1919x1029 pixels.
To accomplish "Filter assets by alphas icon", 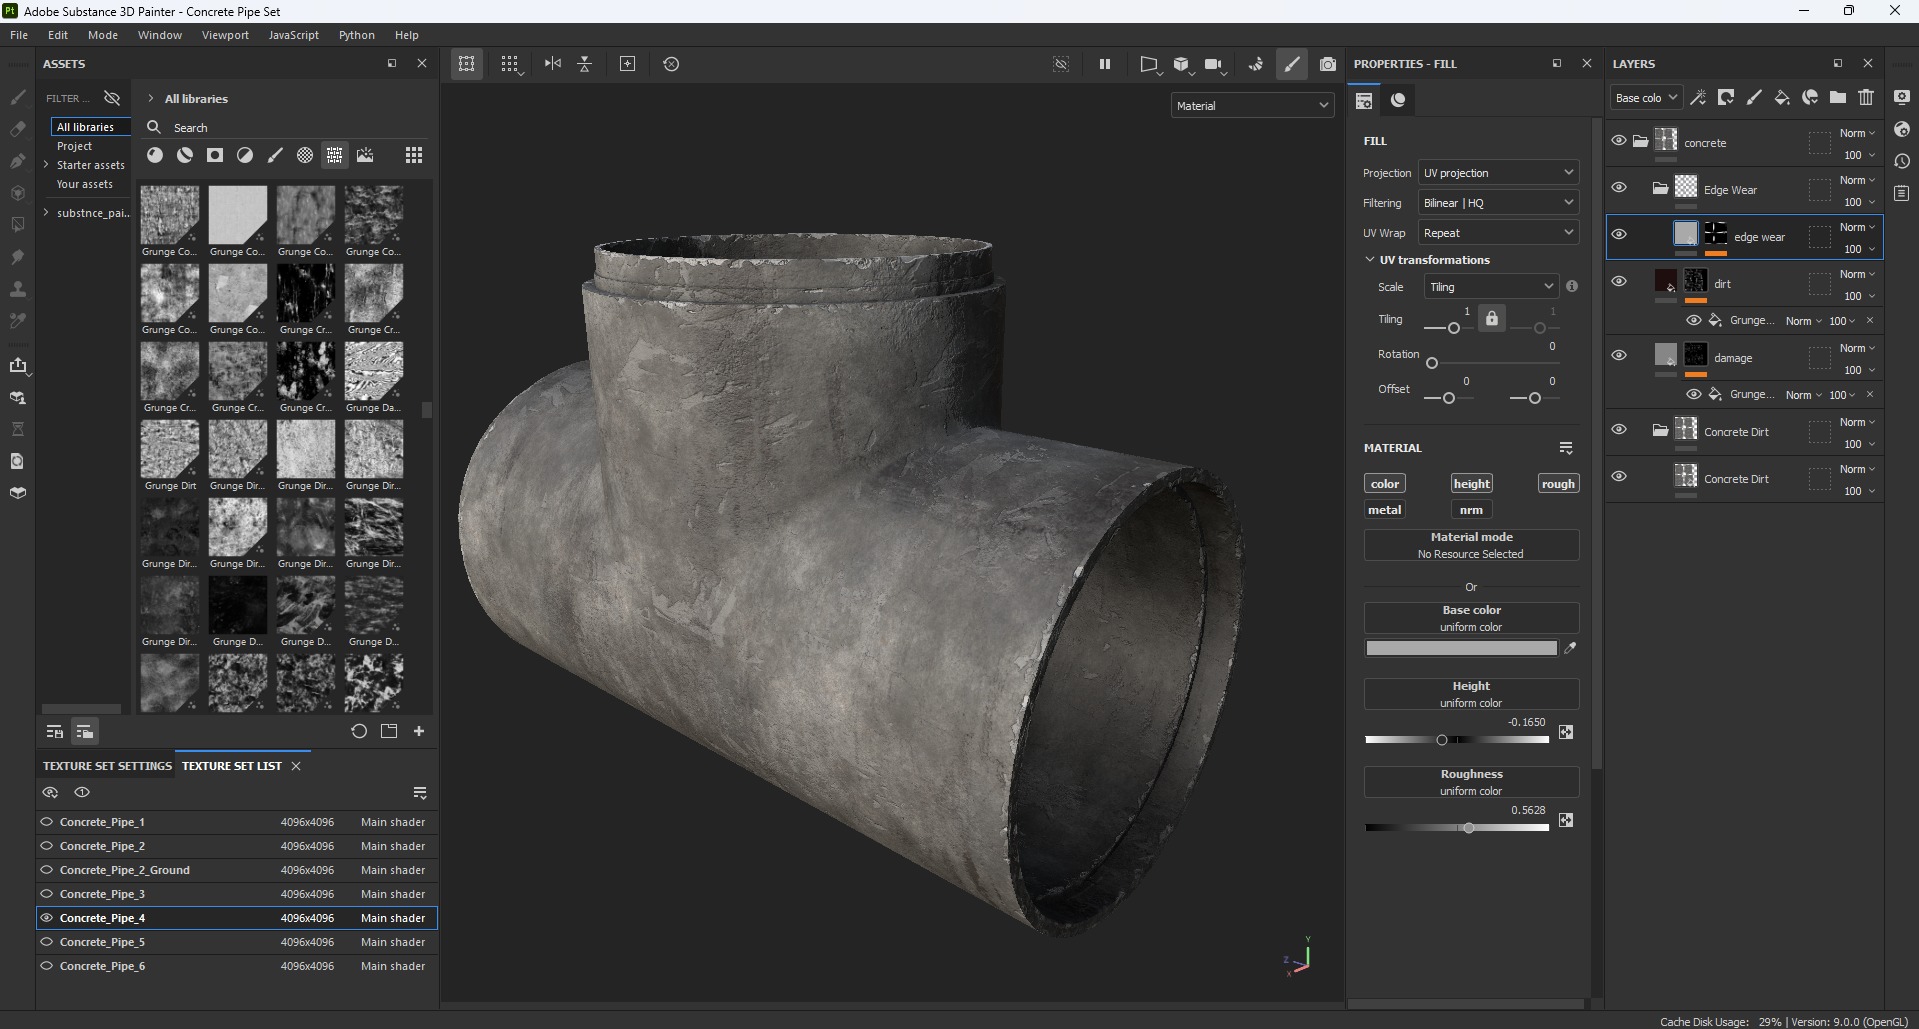I will [305, 155].
